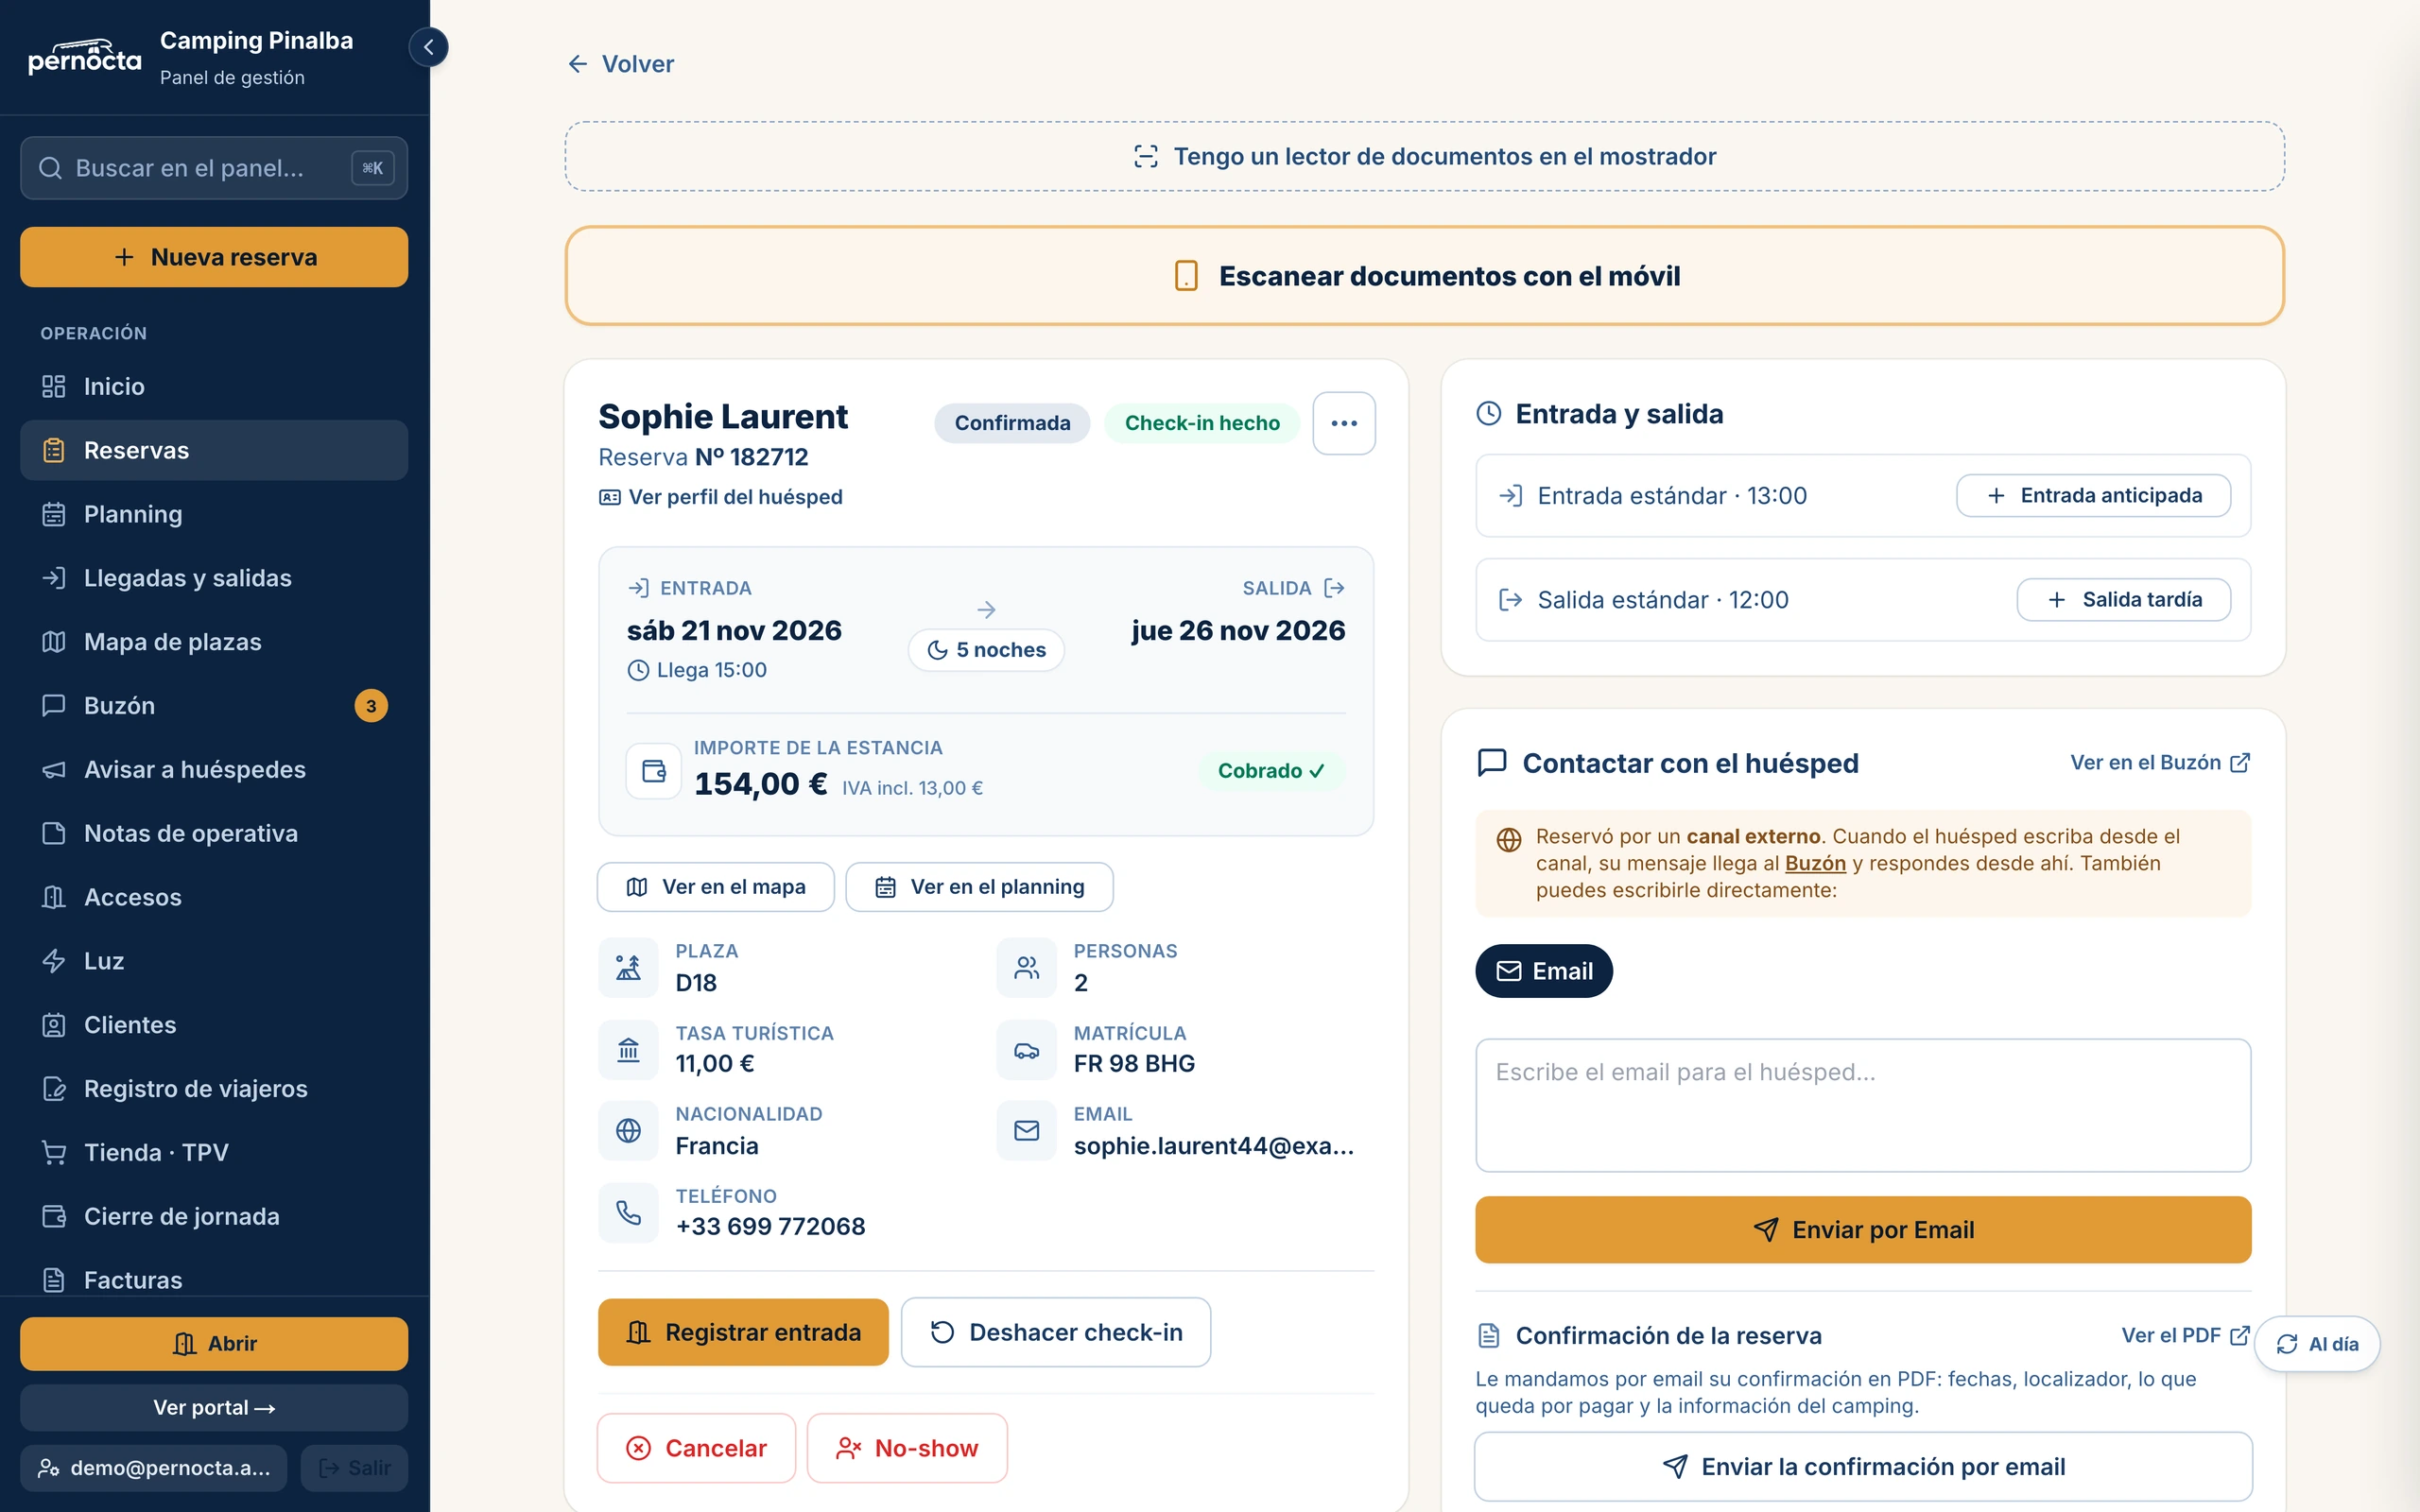Click Deshacer check-in button
Image resolution: width=2420 pixels, height=1512 pixels.
1055,1332
